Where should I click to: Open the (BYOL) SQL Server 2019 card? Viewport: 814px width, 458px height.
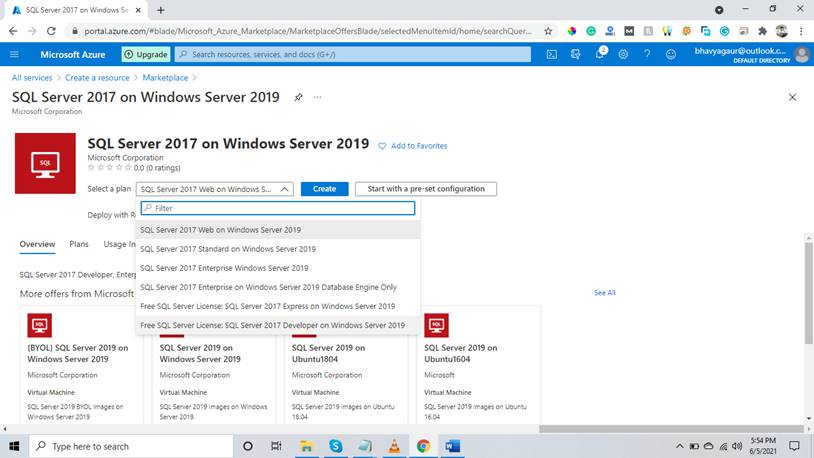(x=81, y=366)
